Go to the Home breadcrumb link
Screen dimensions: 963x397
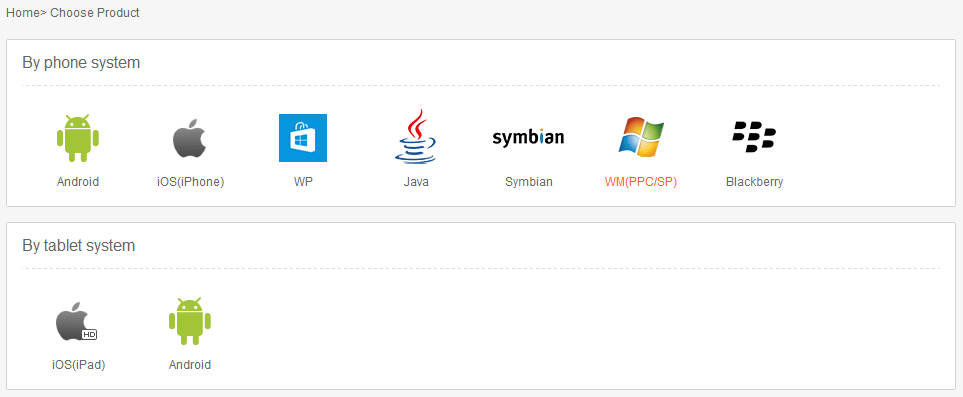(23, 12)
